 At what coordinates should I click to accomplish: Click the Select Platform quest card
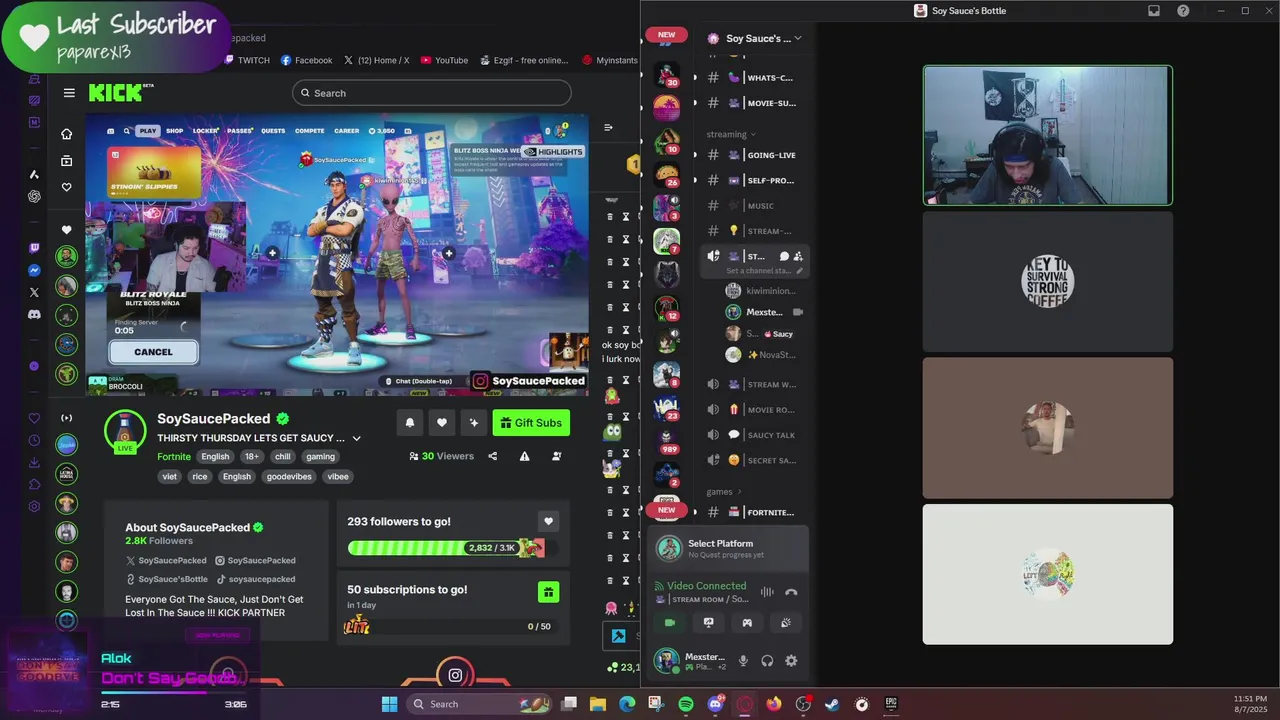point(727,549)
